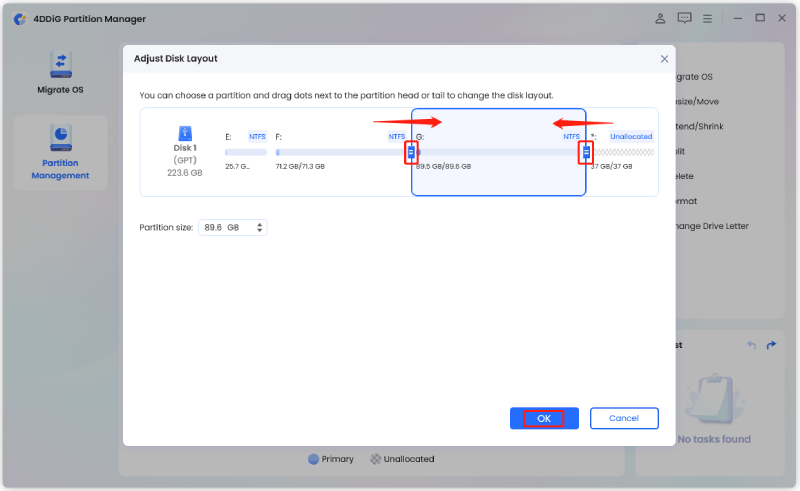Click the Unallocated label tag

click(x=631, y=136)
